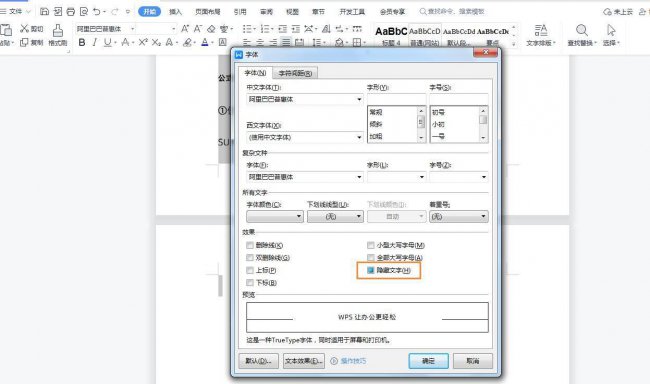650x384 pixels.
Task: Open the Font color (字体颜色) picker in dialog
Action: coord(274,216)
